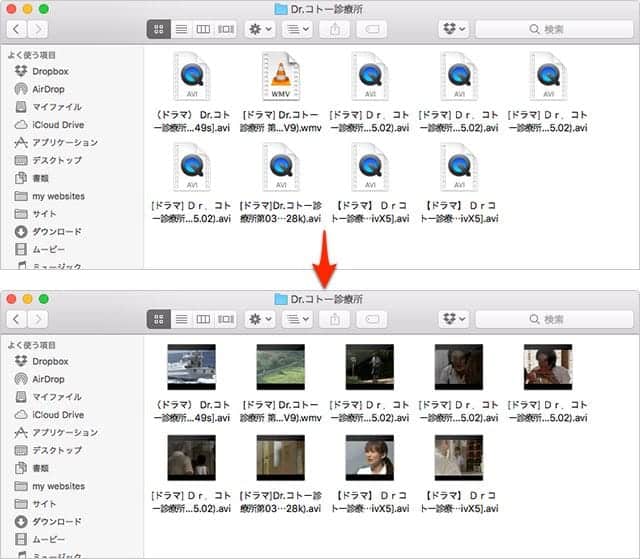The image size is (640, 559).
Task: Go back in the top Finder window
Action: (17, 29)
